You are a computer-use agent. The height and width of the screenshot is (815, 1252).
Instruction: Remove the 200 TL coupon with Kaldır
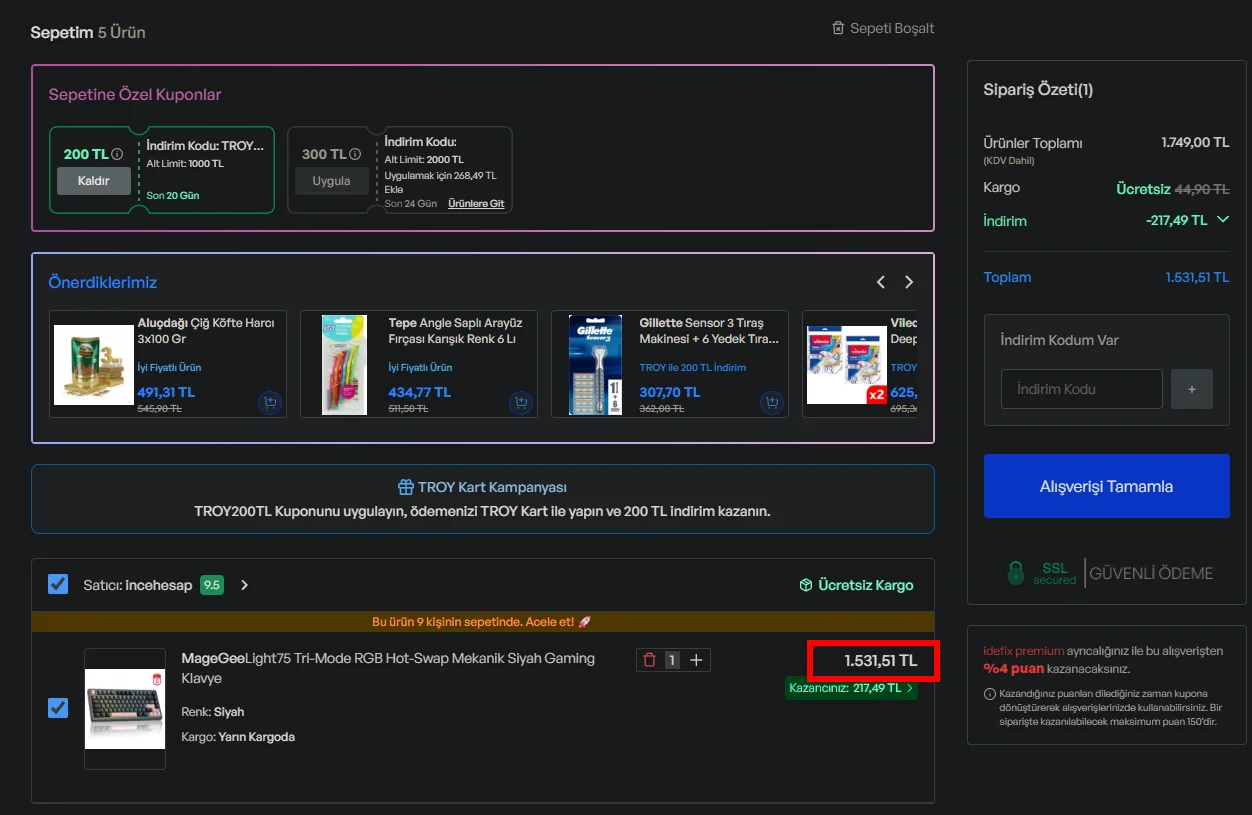[94, 181]
